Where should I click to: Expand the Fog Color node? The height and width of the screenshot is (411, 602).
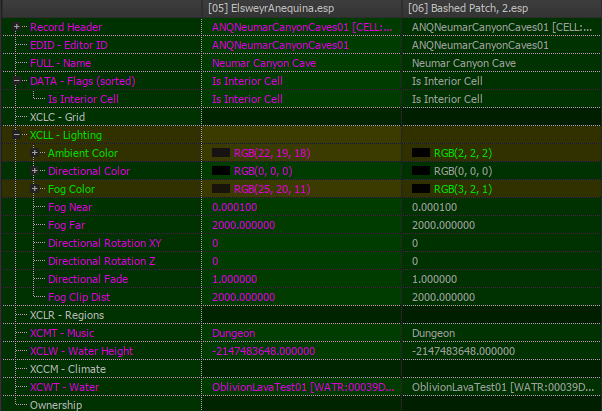pyautogui.click(x=35, y=189)
